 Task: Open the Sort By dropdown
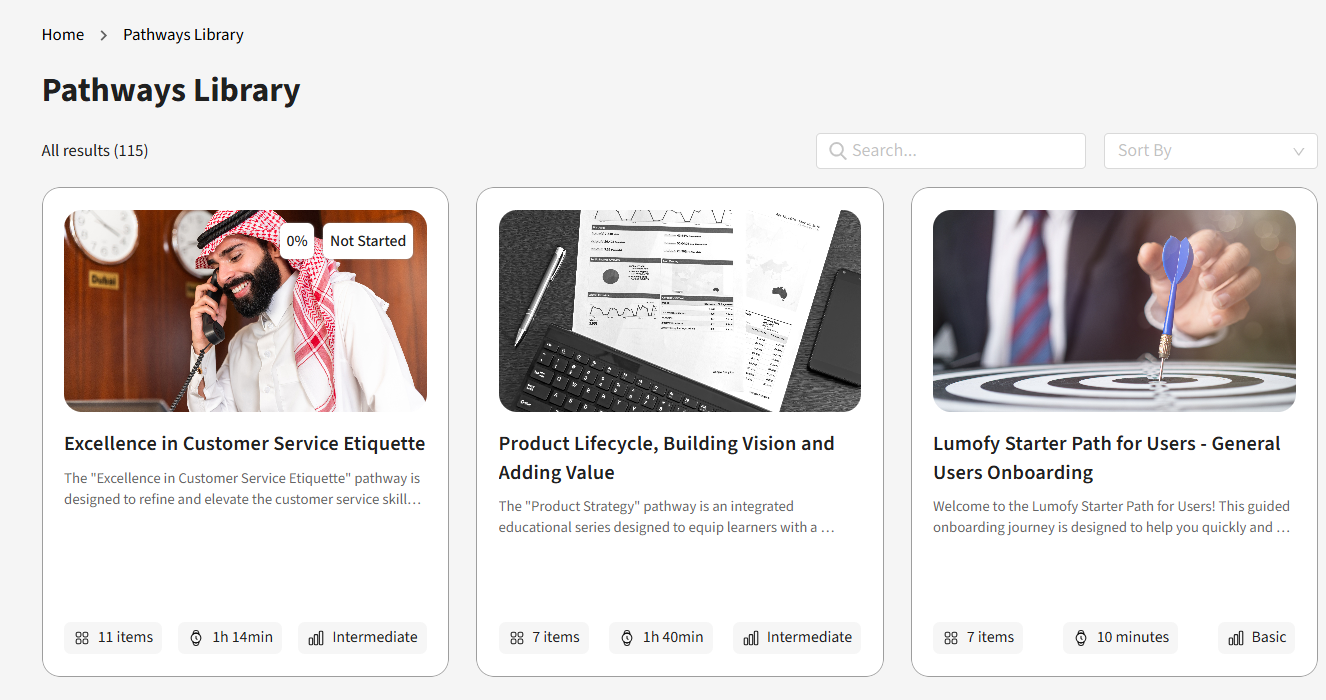click(1209, 151)
